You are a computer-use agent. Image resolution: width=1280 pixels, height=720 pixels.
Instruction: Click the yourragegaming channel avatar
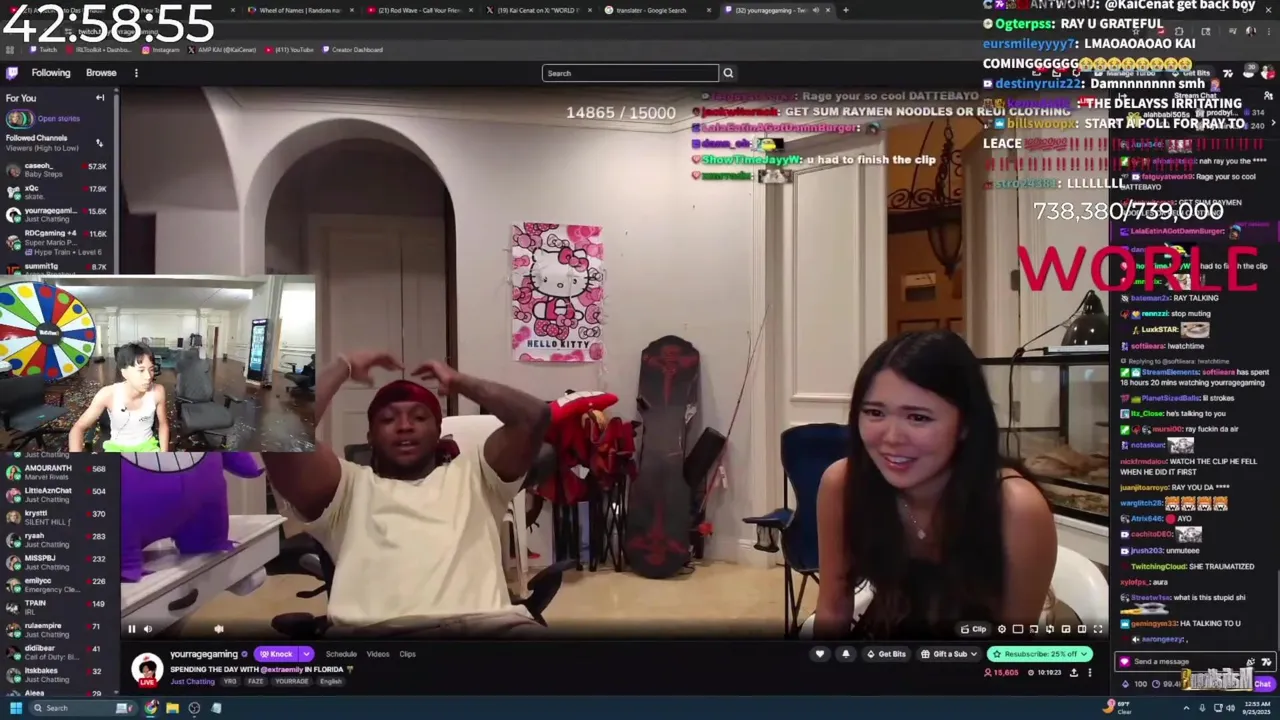pos(147,668)
